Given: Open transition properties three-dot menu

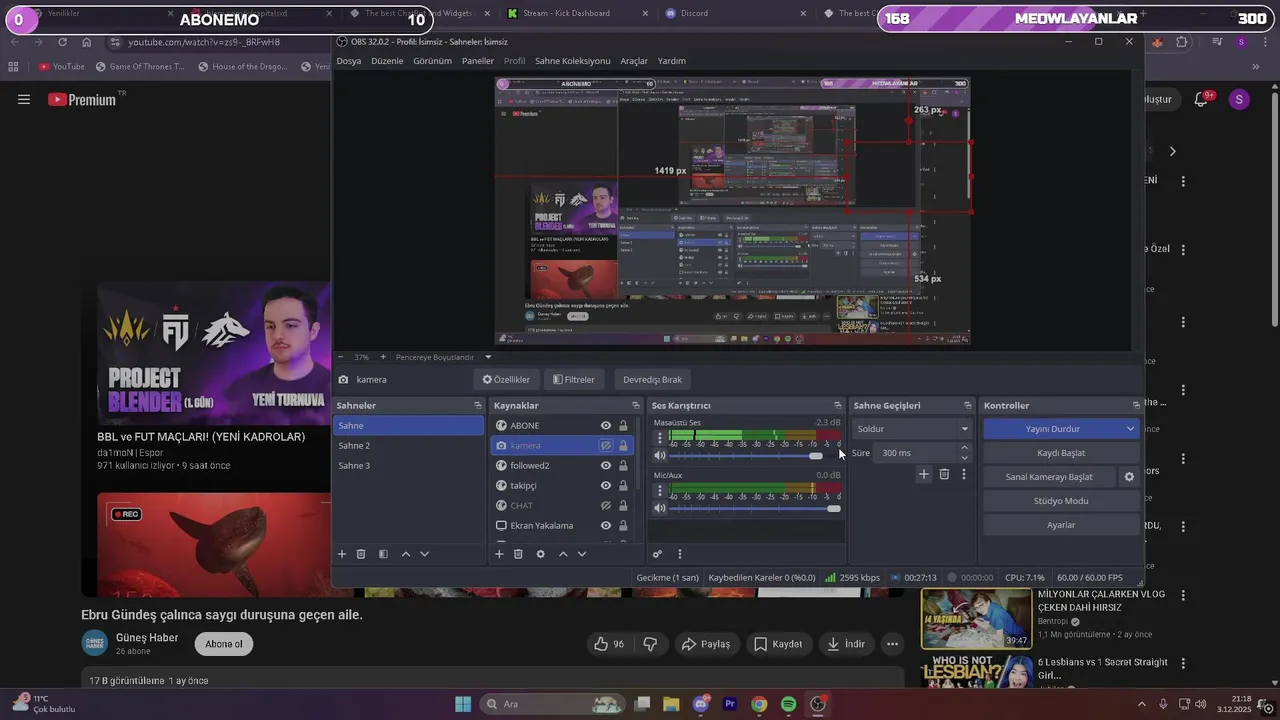Looking at the screenshot, I should click(x=963, y=474).
